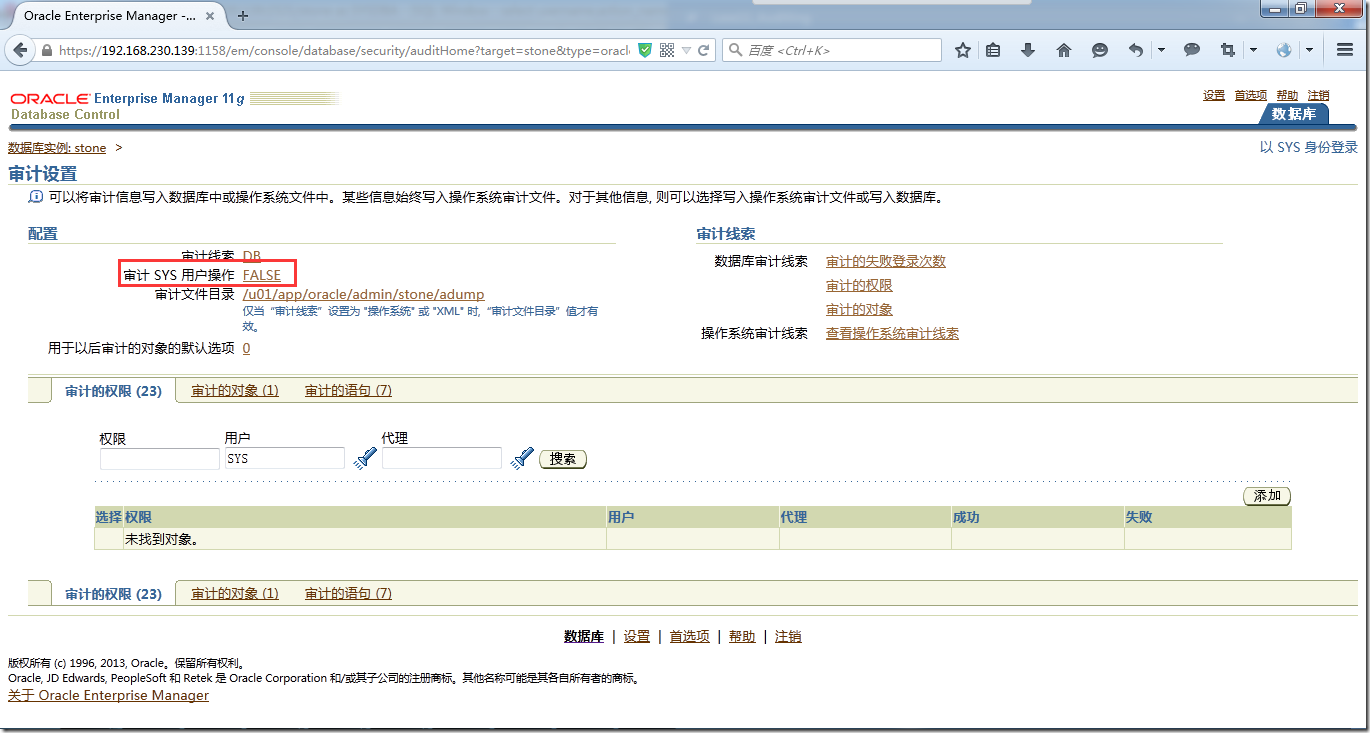Click the 搜索 button
Image resolution: width=1370 pixels, height=733 pixels.
click(563, 459)
